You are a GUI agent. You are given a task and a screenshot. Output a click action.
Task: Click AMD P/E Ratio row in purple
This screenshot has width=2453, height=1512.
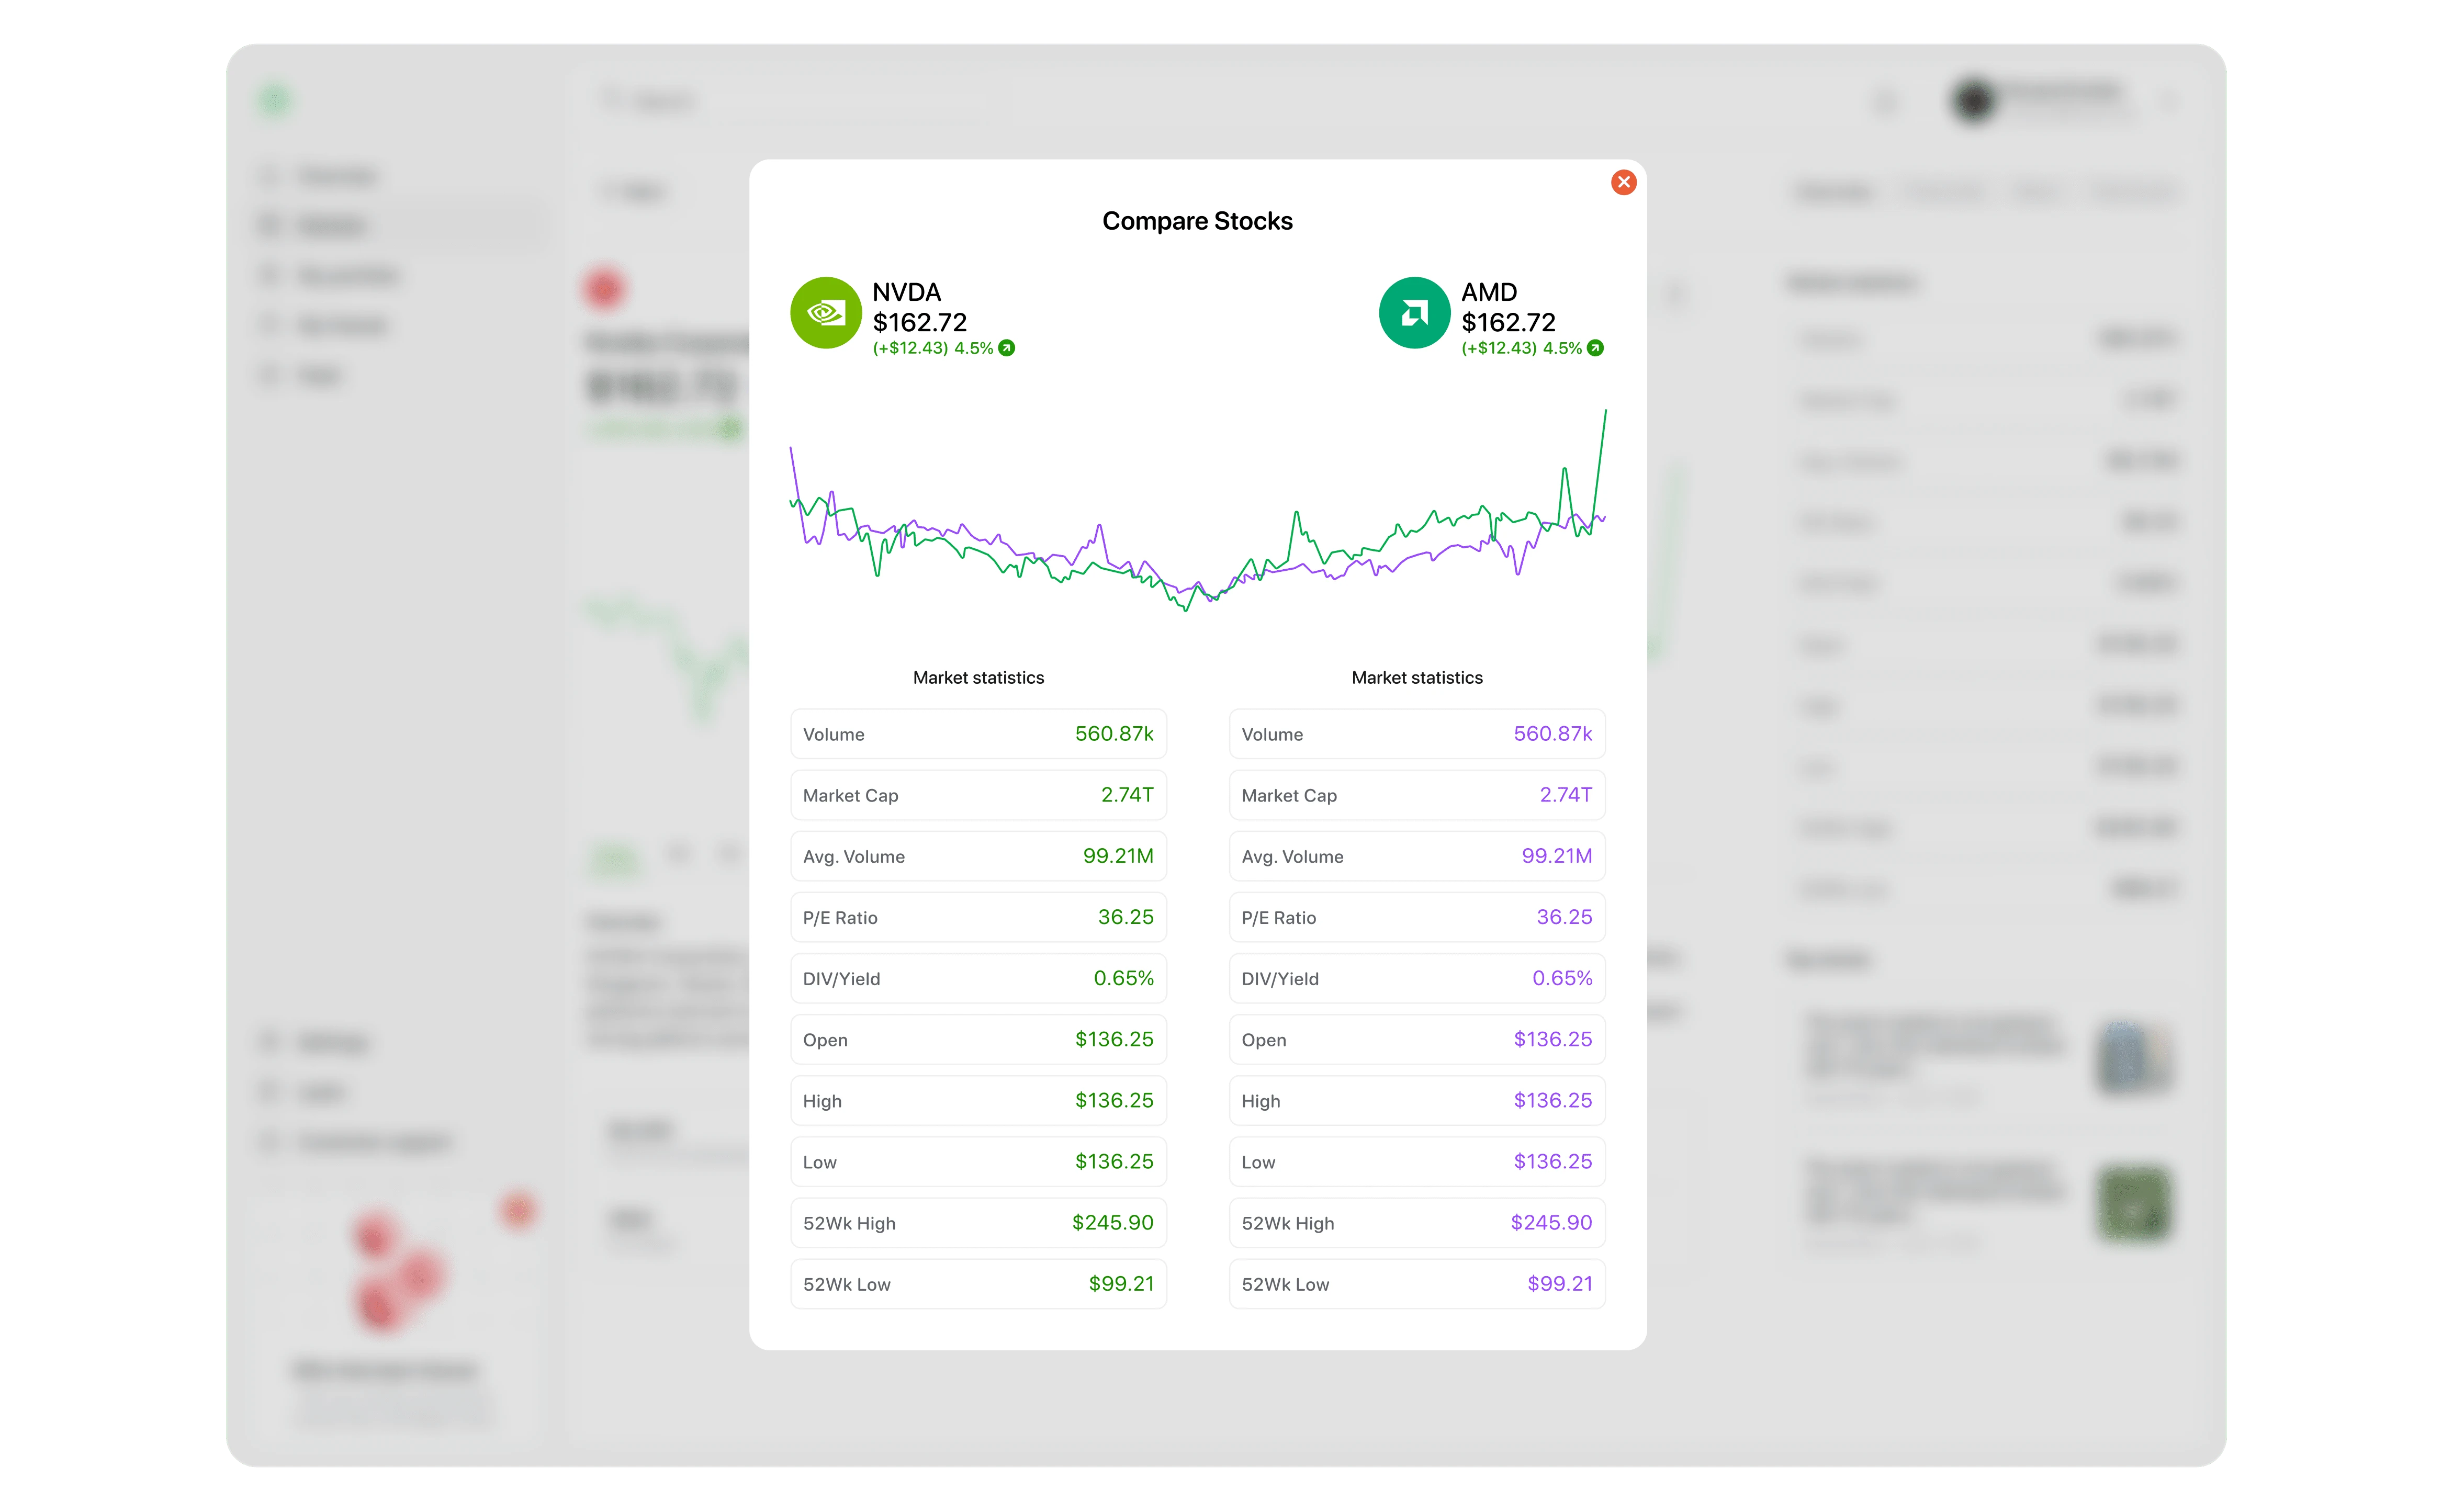pyautogui.click(x=1416, y=917)
